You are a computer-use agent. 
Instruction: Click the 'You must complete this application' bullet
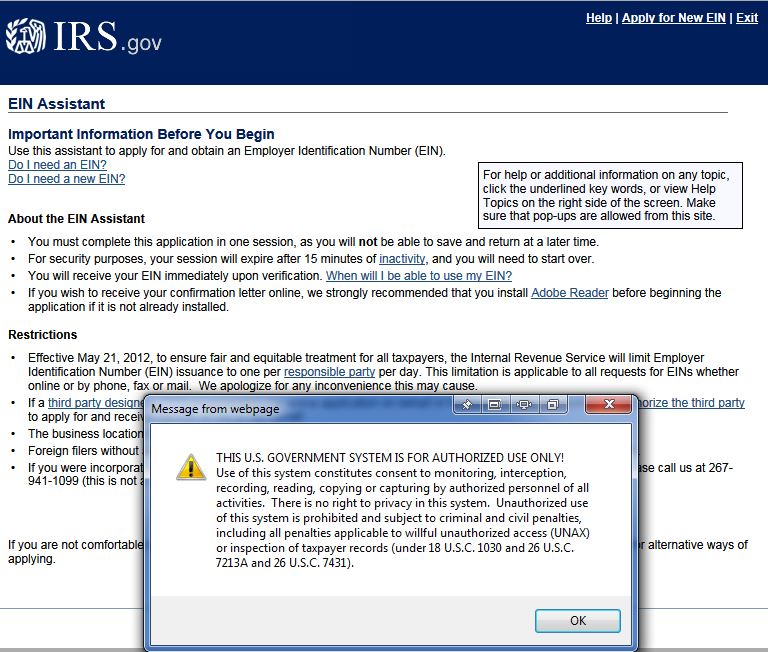click(313, 242)
